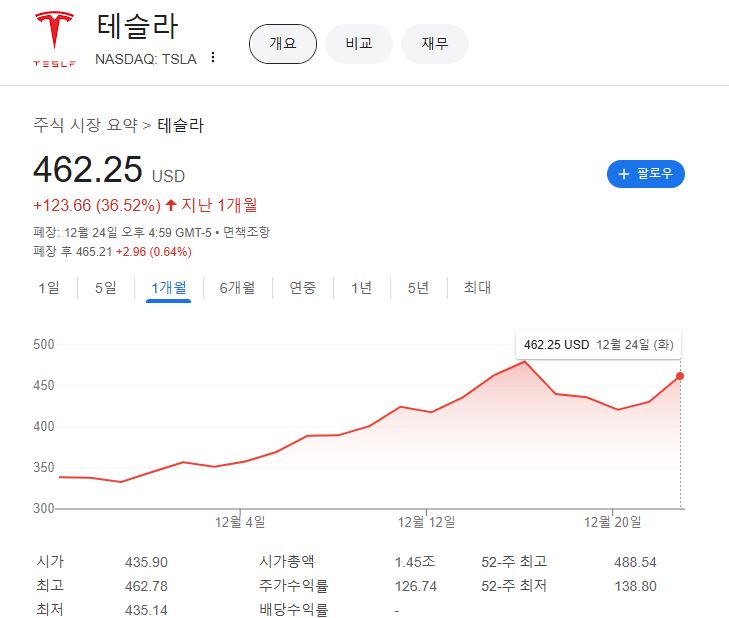This screenshot has width=729, height=618.
Task: Click the 52-주 최고 label
Action: 514,562
